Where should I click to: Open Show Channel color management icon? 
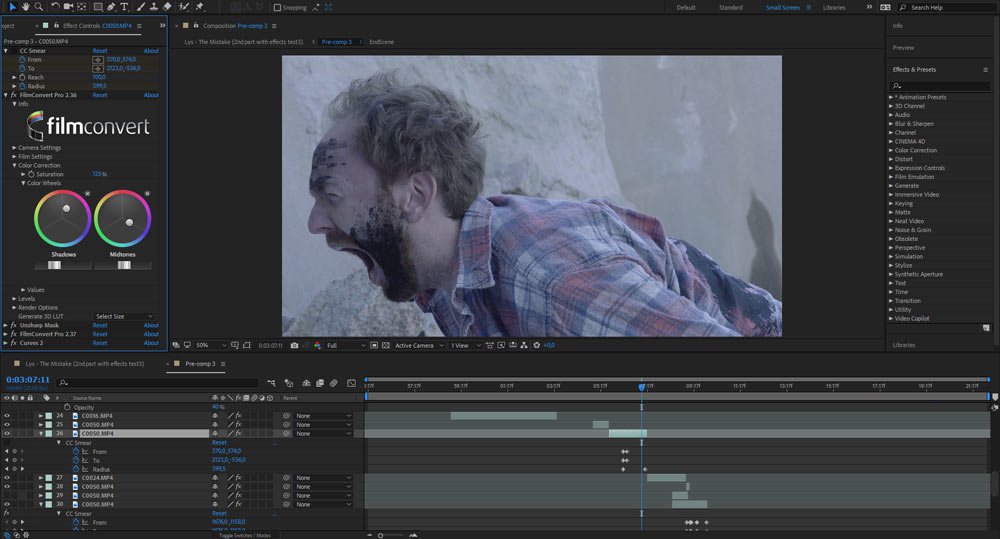click(x=318, y=345)
